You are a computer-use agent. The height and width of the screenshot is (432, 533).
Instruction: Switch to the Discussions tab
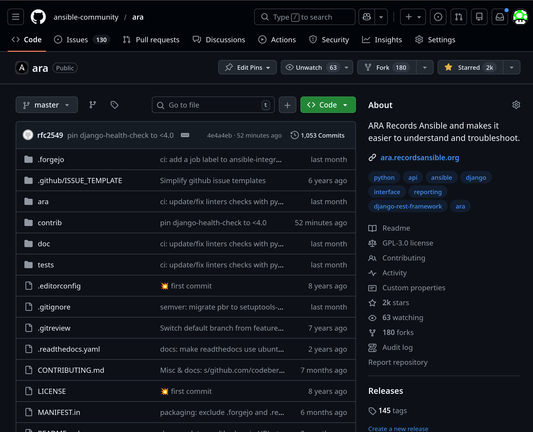(219, 40)
